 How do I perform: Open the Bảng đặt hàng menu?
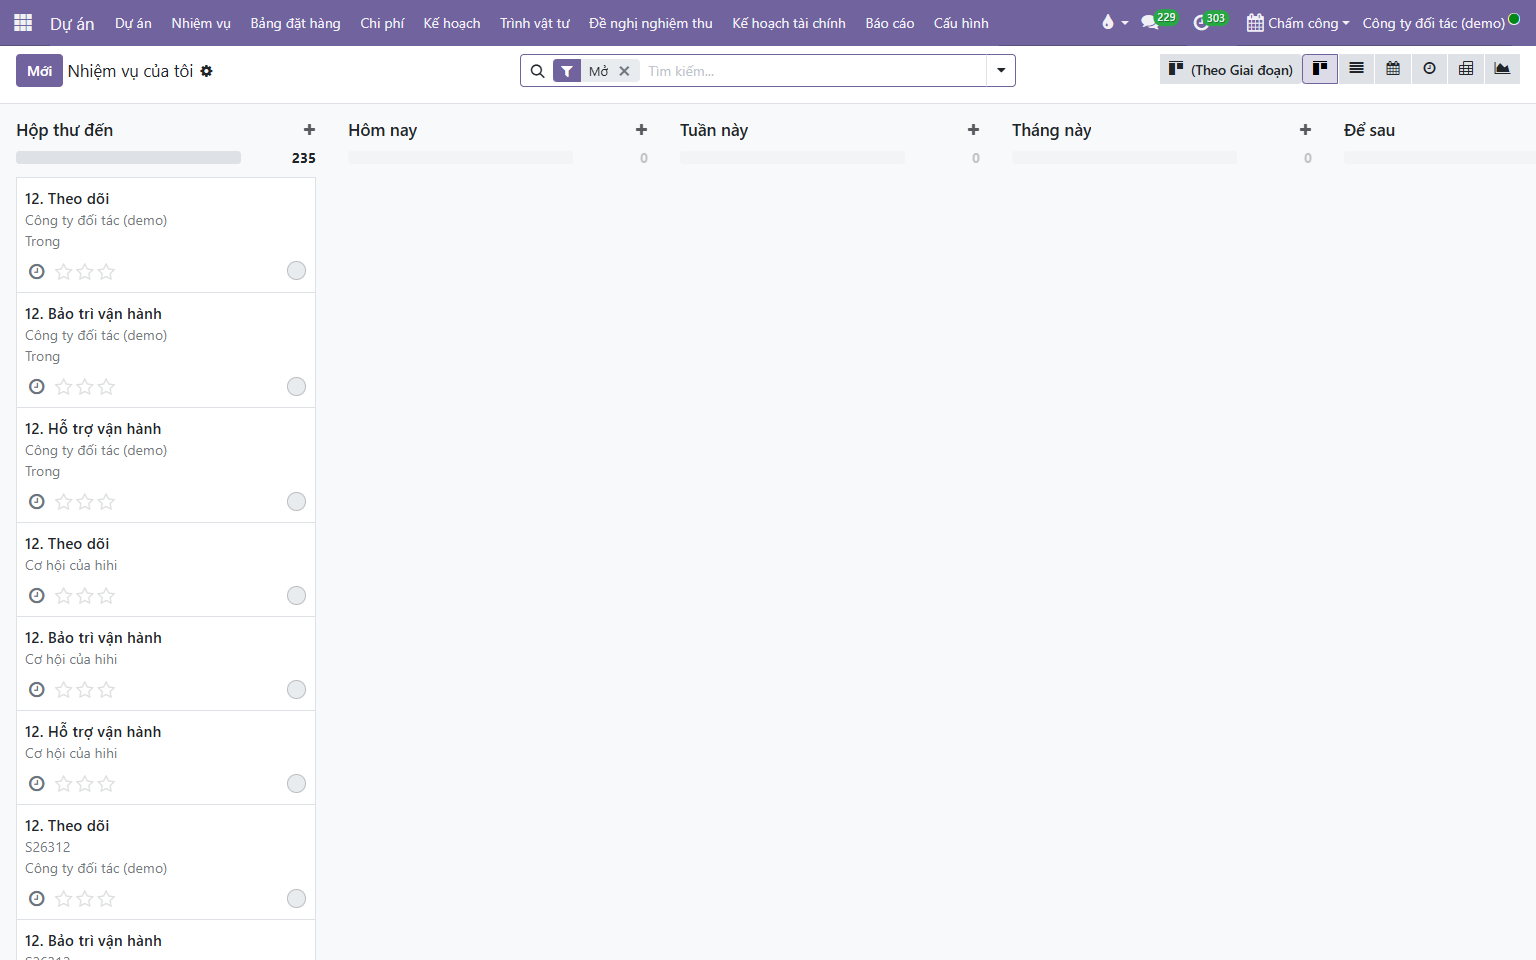[x=295, y=23]
